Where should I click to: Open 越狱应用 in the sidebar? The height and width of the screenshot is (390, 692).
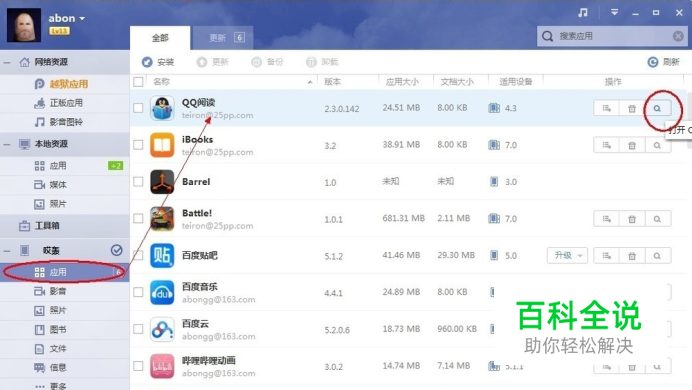click(64, 84)
